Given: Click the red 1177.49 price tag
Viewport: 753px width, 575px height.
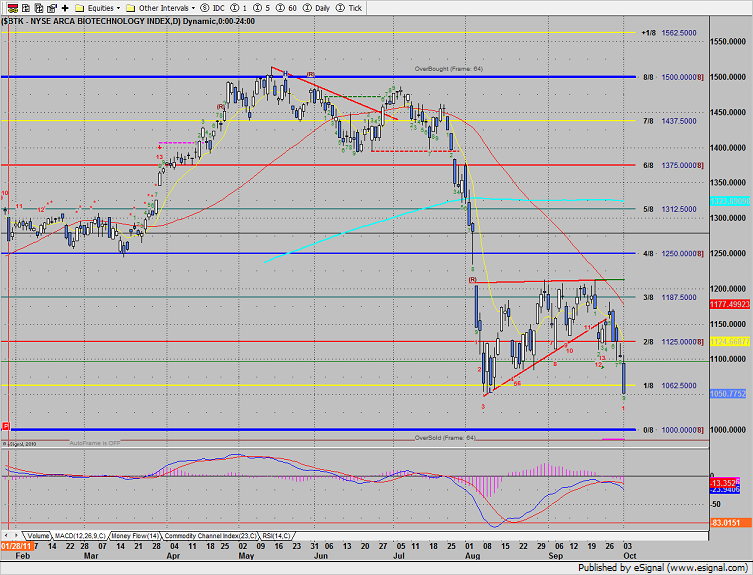Looking at the screenshot, I should (x=729, y=304).
